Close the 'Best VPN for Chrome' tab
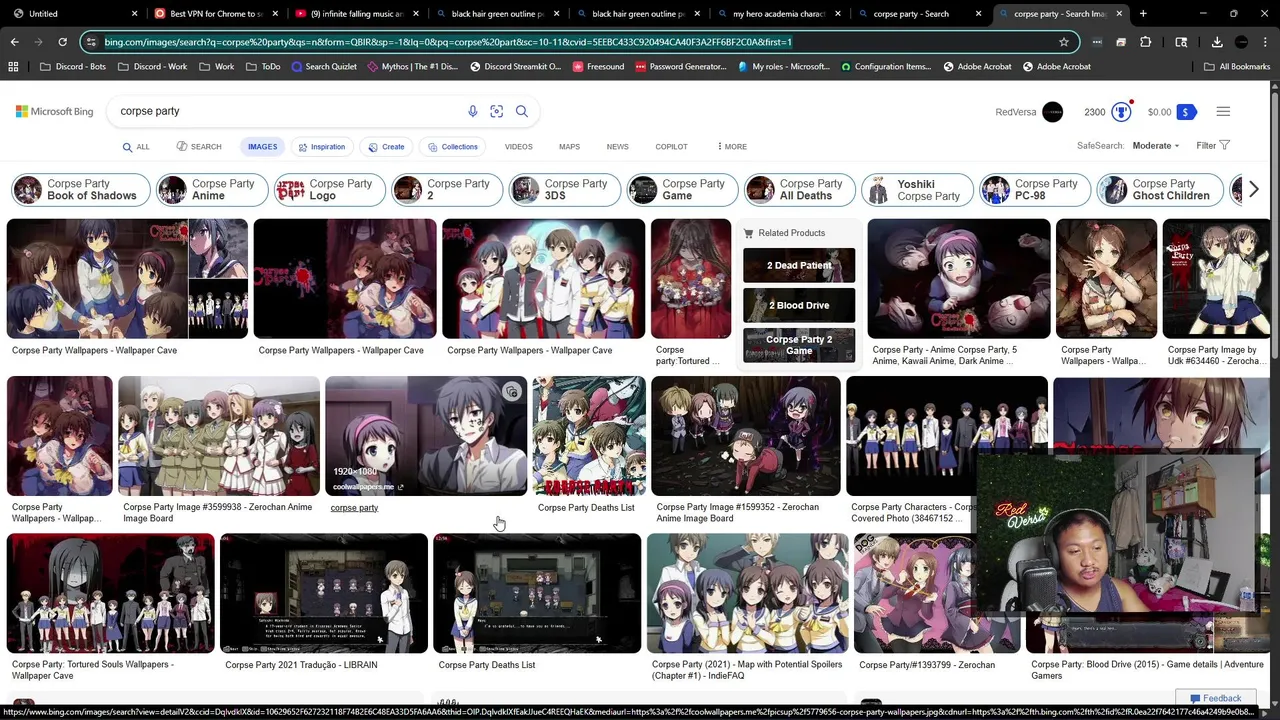Image resolution: width=1280 pixels, height=720 pixels. tap(274, 14)
